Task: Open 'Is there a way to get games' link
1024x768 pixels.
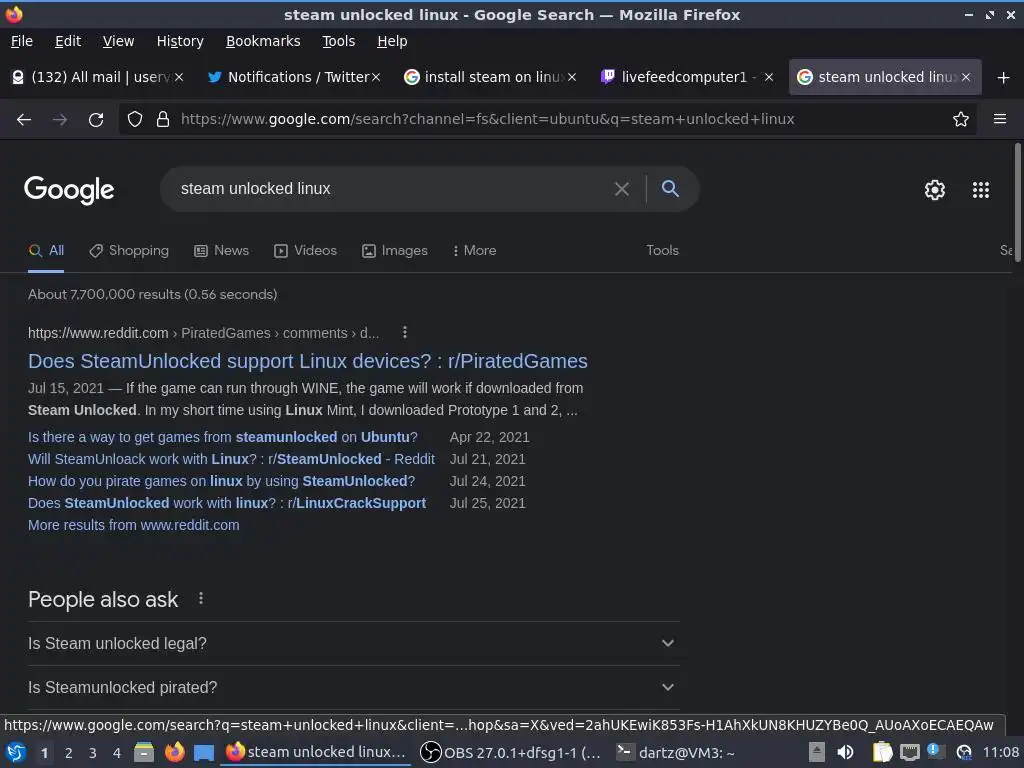Action: click(223, 437)
